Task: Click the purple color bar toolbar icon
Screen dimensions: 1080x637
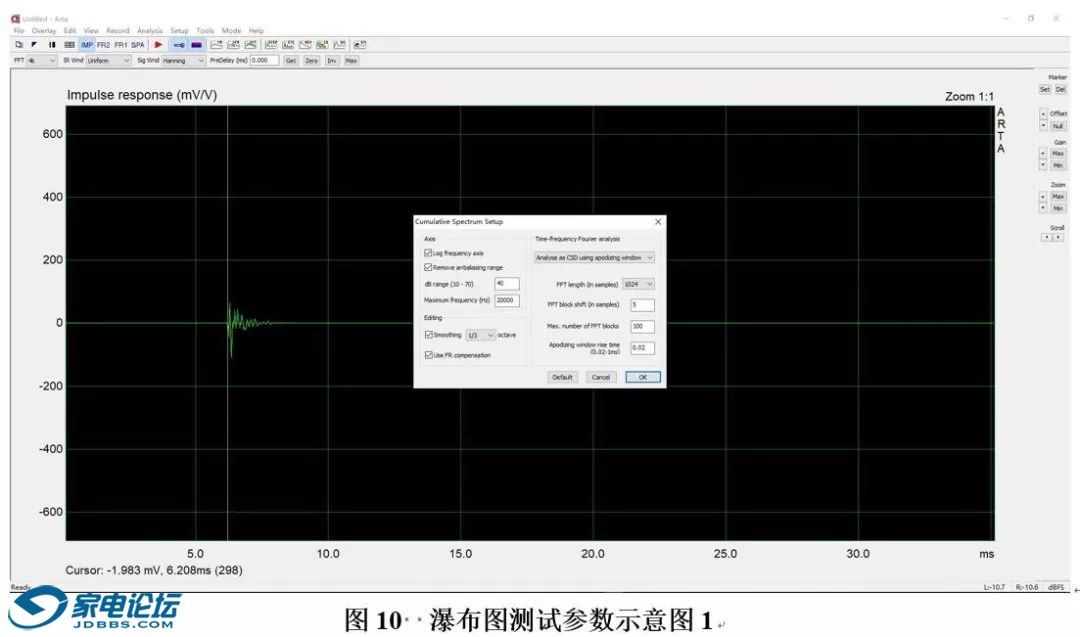Action: tap(196, 45)
